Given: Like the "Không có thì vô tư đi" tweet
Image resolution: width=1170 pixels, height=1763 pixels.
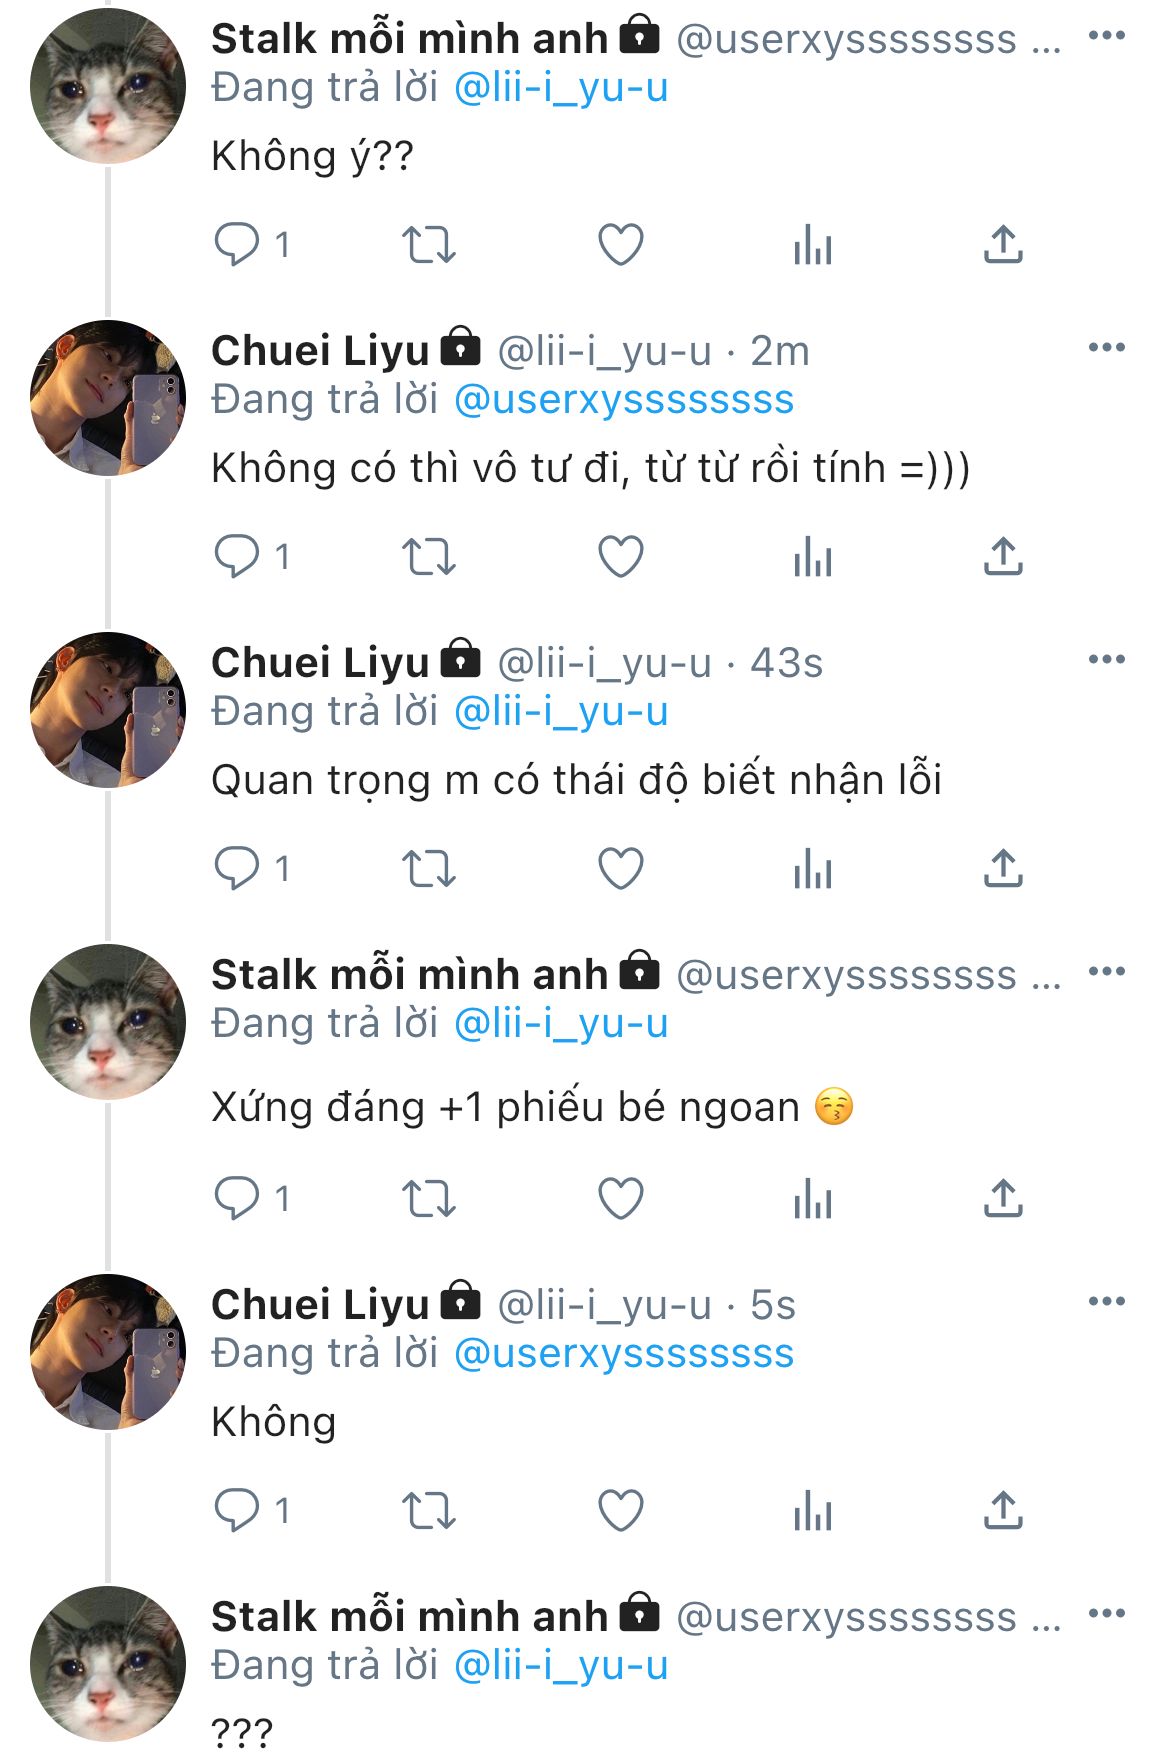Looking at the screenshot, I should pos(620,557).
